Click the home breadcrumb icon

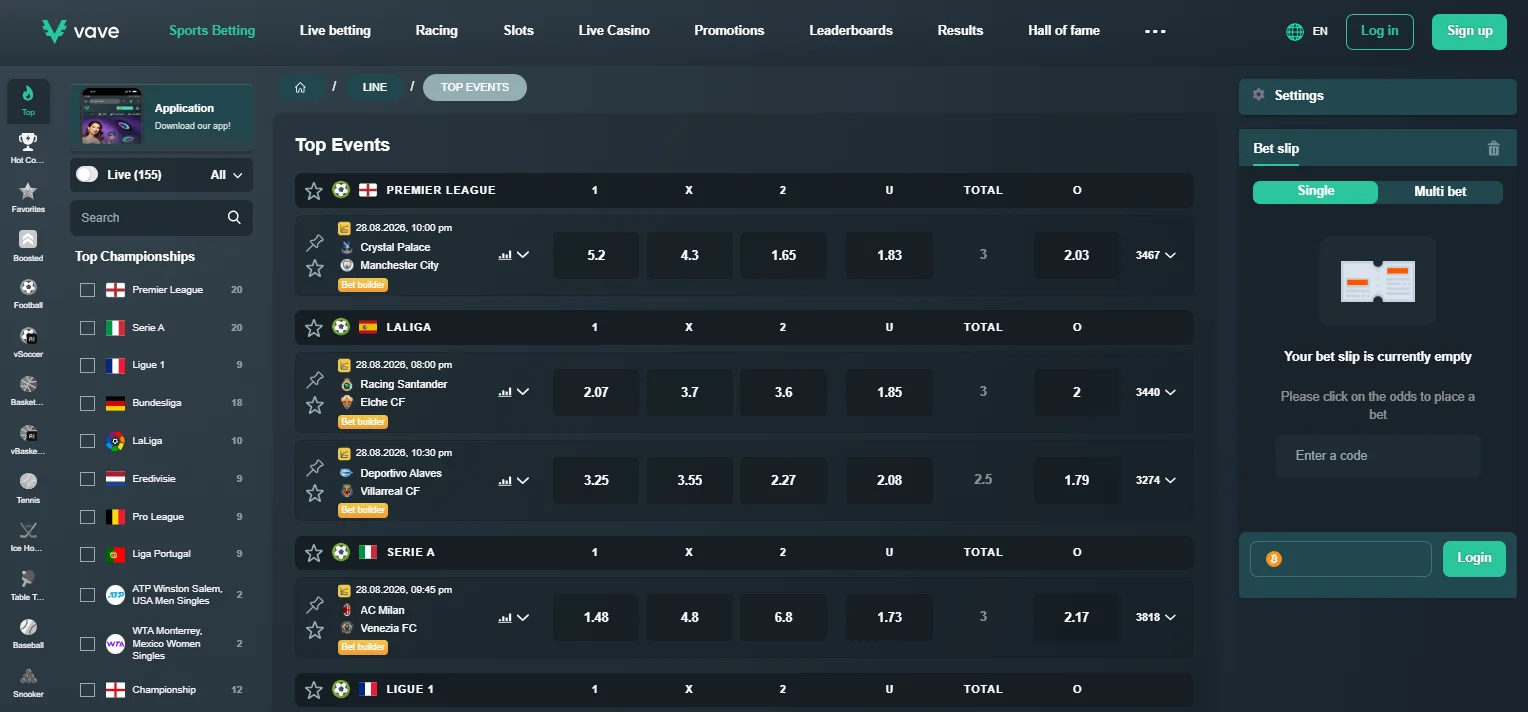[x=300, y=87]
